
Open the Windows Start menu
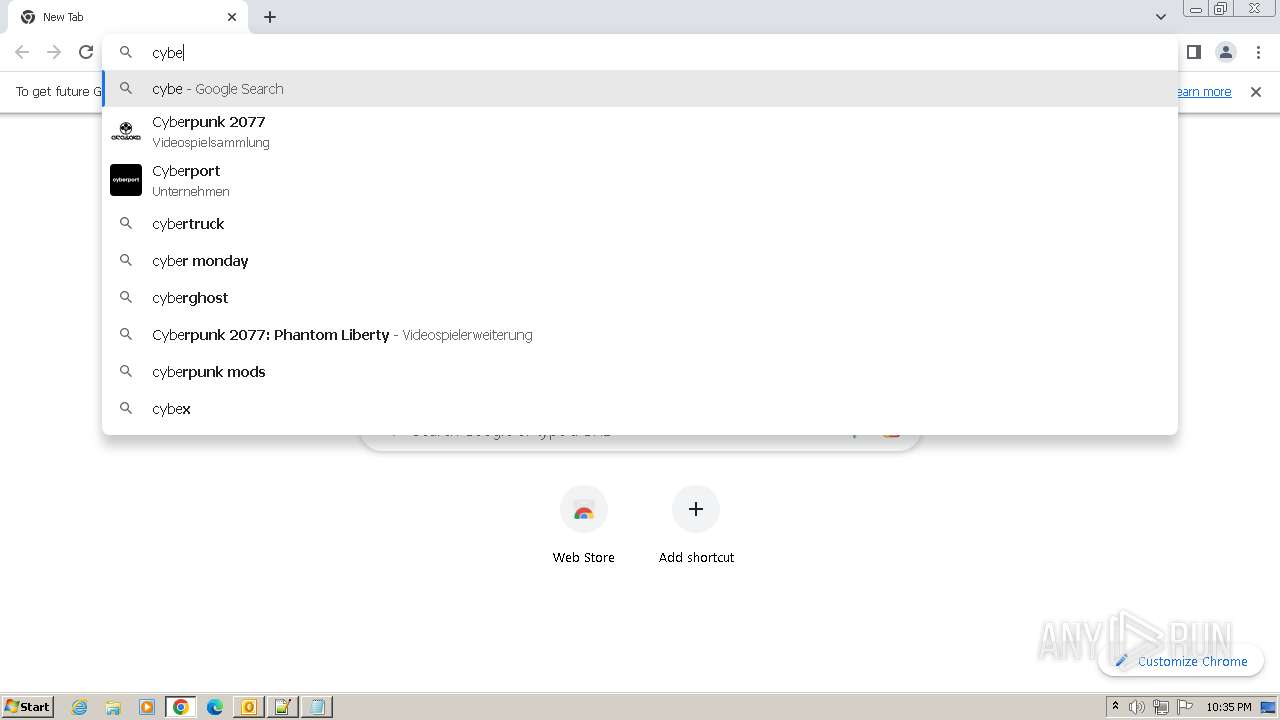(x=28, y=707)
